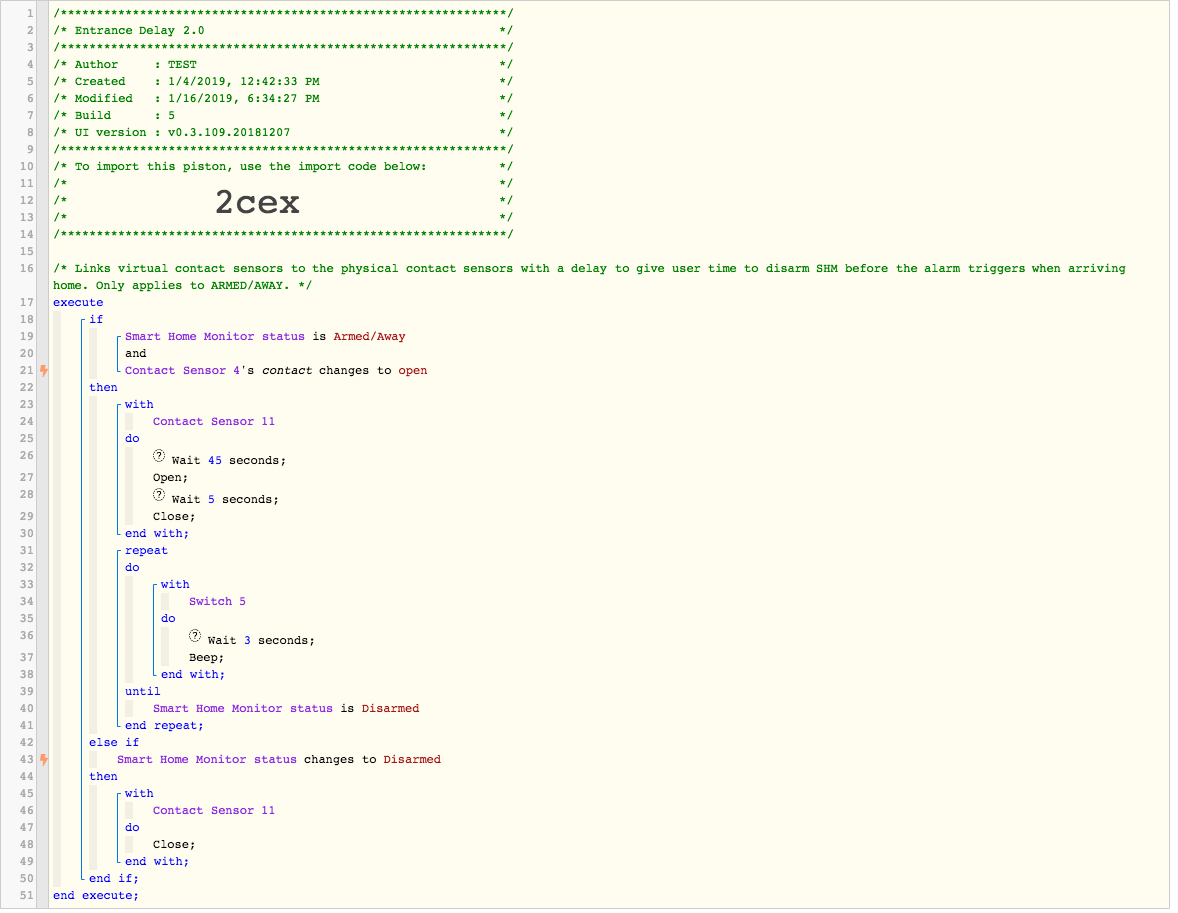Click the Close; command on line 48
Image resolution: width=1178 pixels, height=913 pixels.
tap(174, 845)
